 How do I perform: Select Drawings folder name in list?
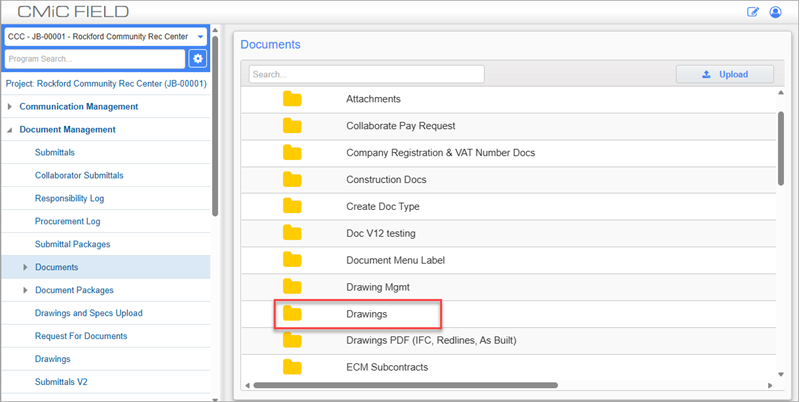point(366,314)
